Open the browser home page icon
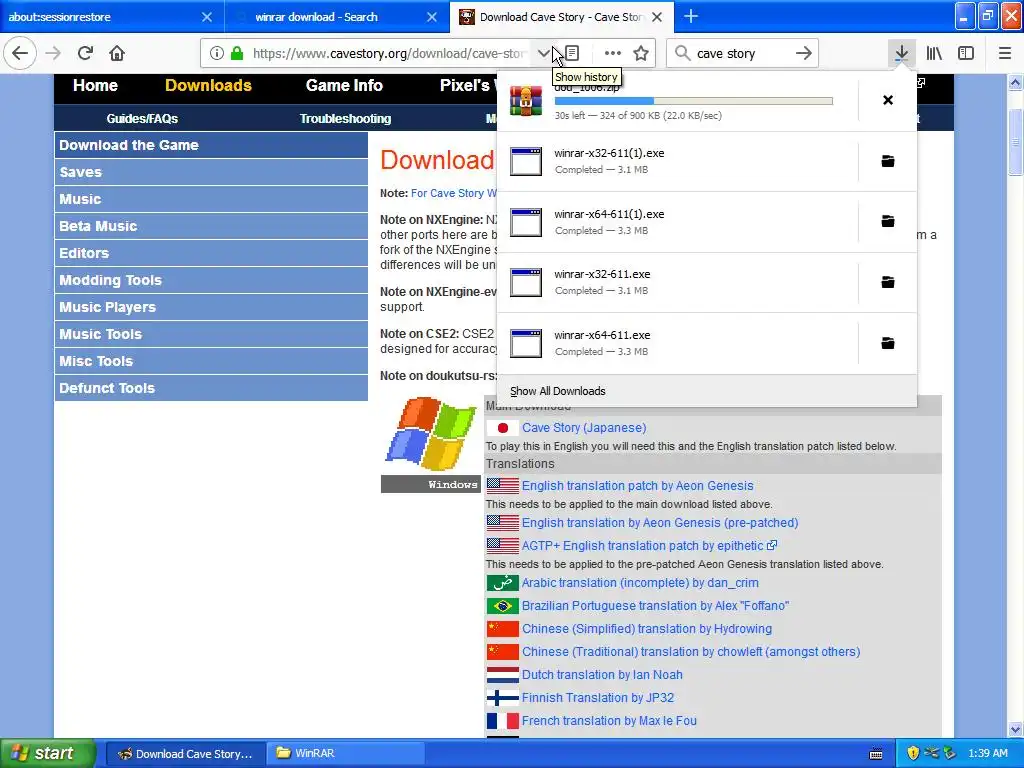This screenshot has width=1024, height=768. click(117, 53)
